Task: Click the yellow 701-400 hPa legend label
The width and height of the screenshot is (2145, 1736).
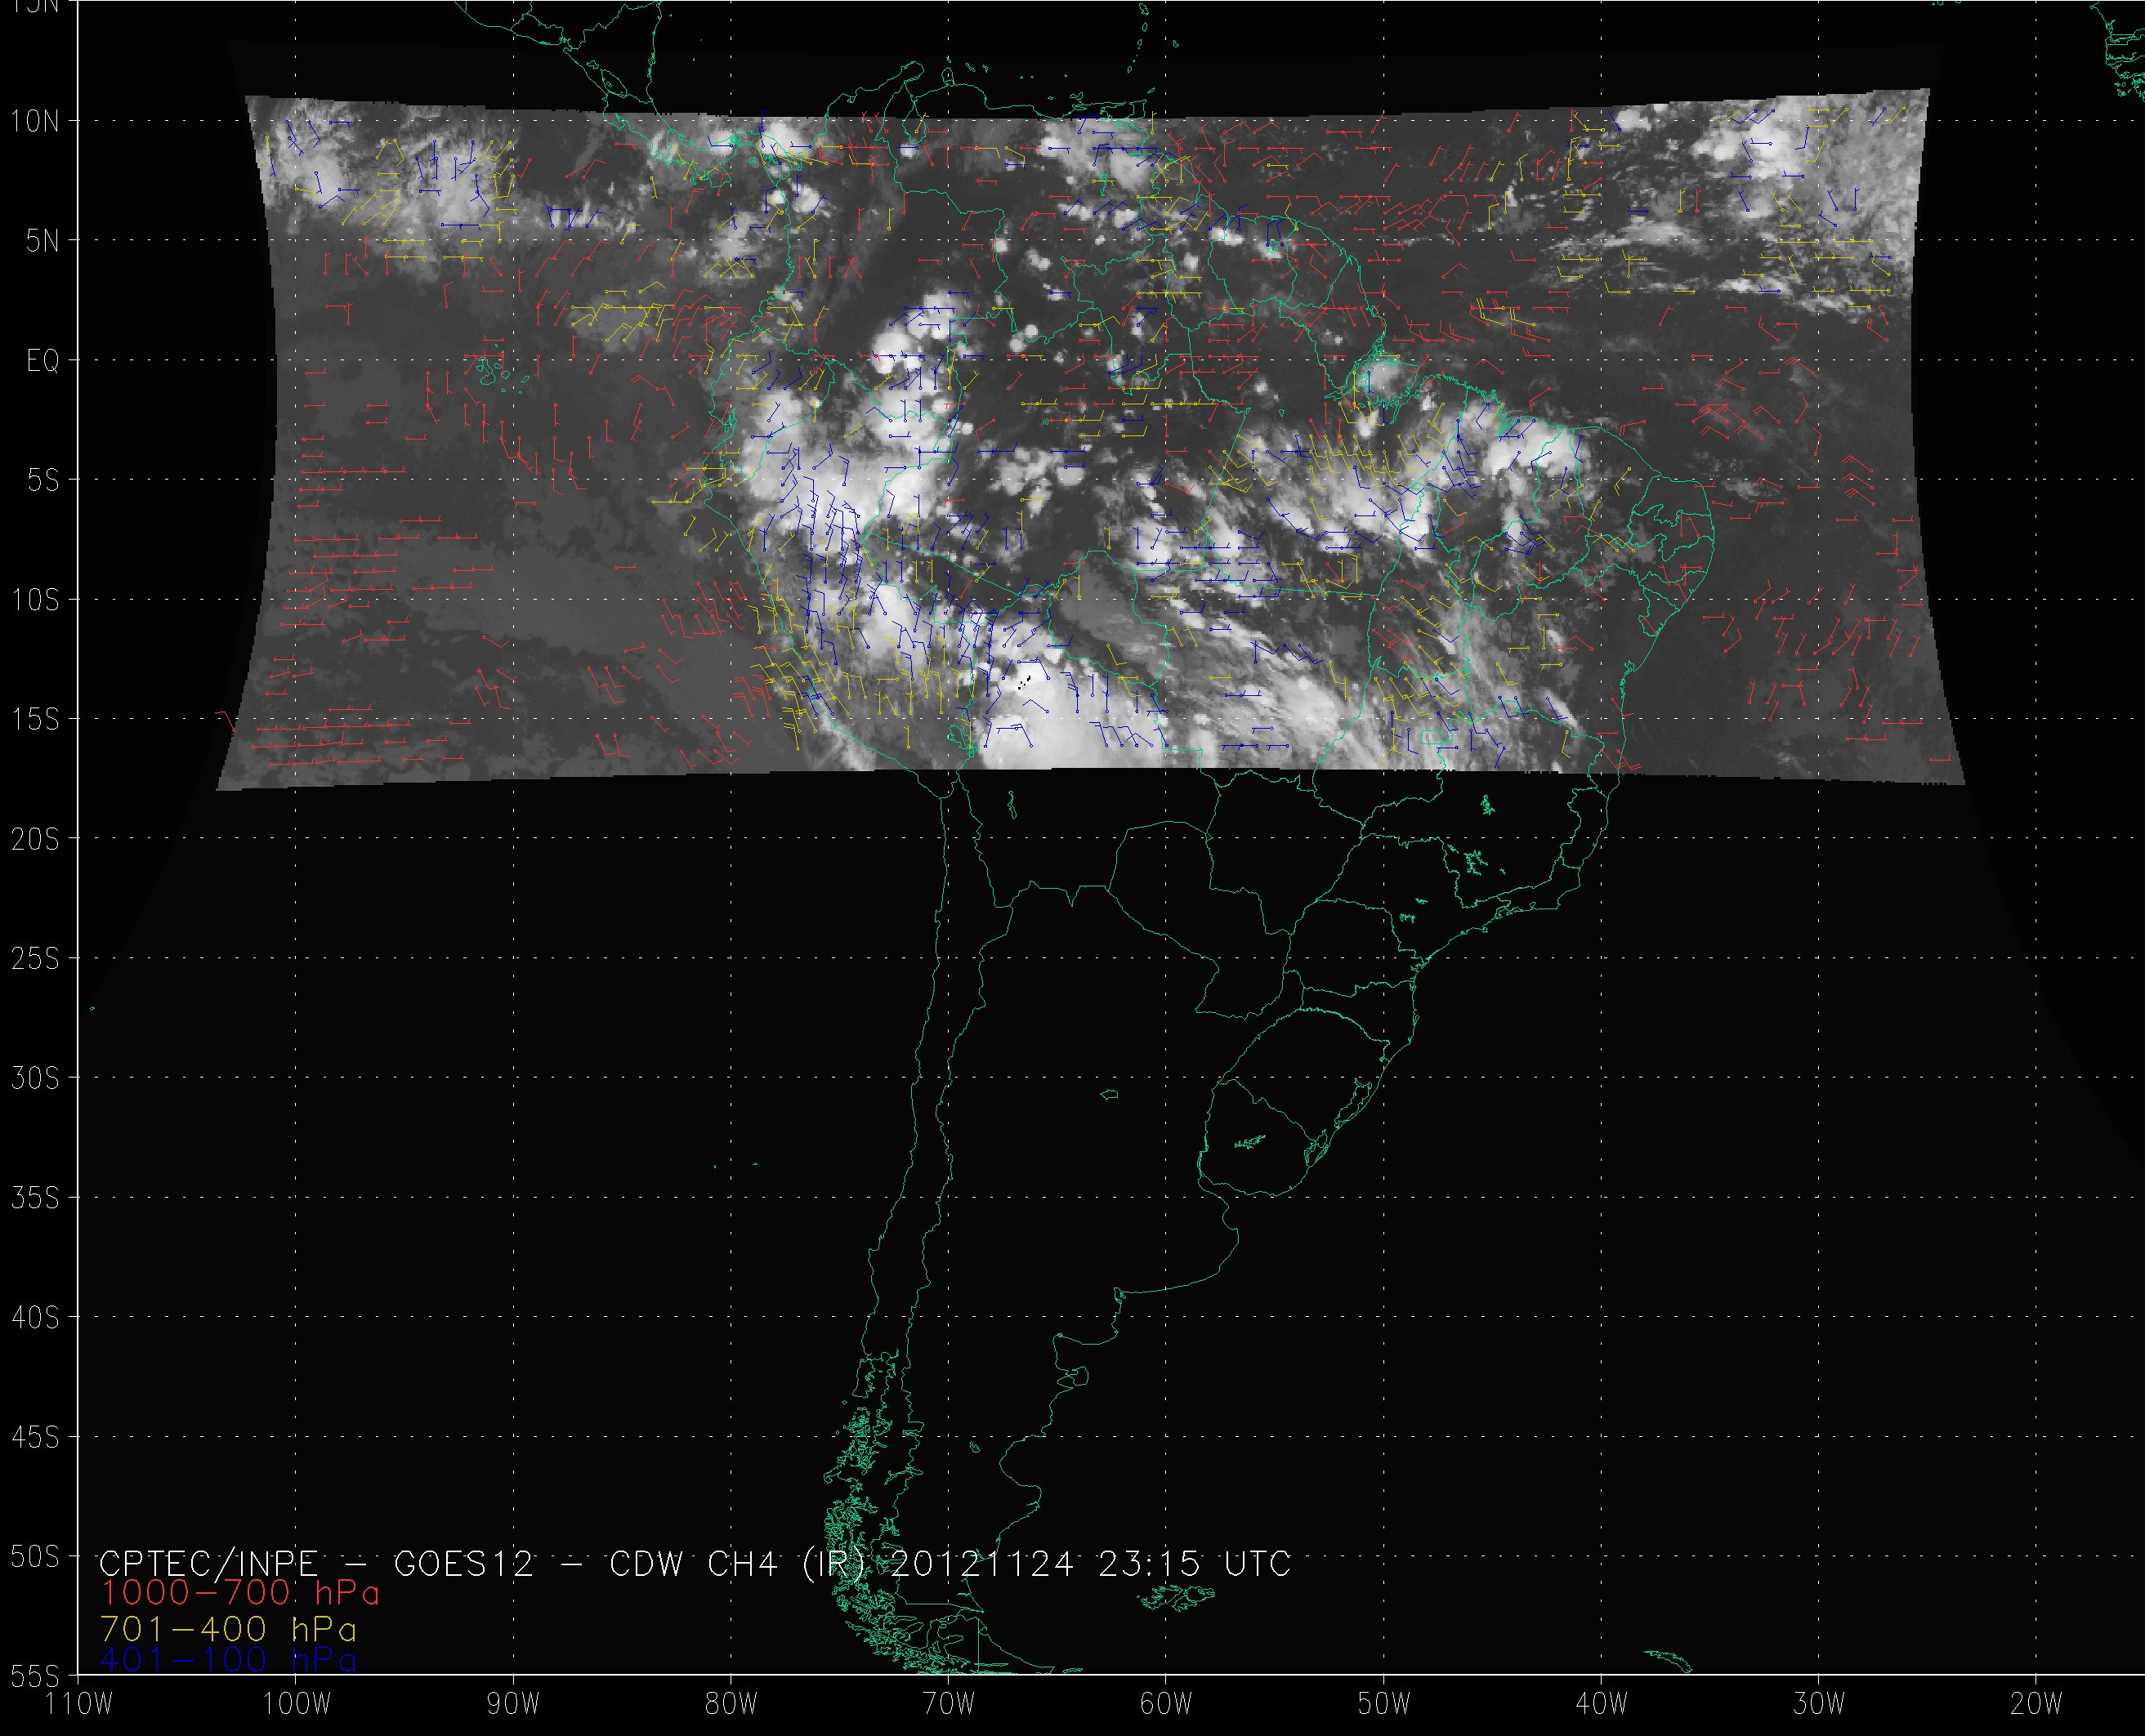Action: (x=229, y=1629)
